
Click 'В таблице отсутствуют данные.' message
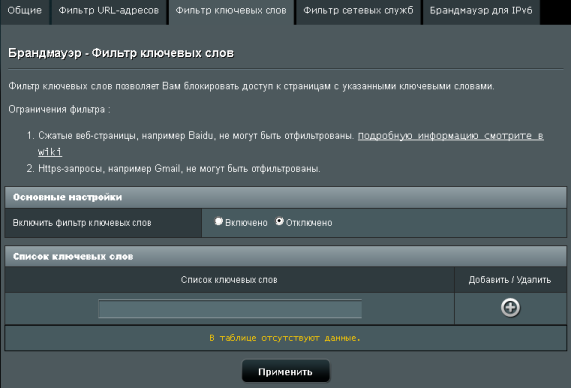coord(285,338)
